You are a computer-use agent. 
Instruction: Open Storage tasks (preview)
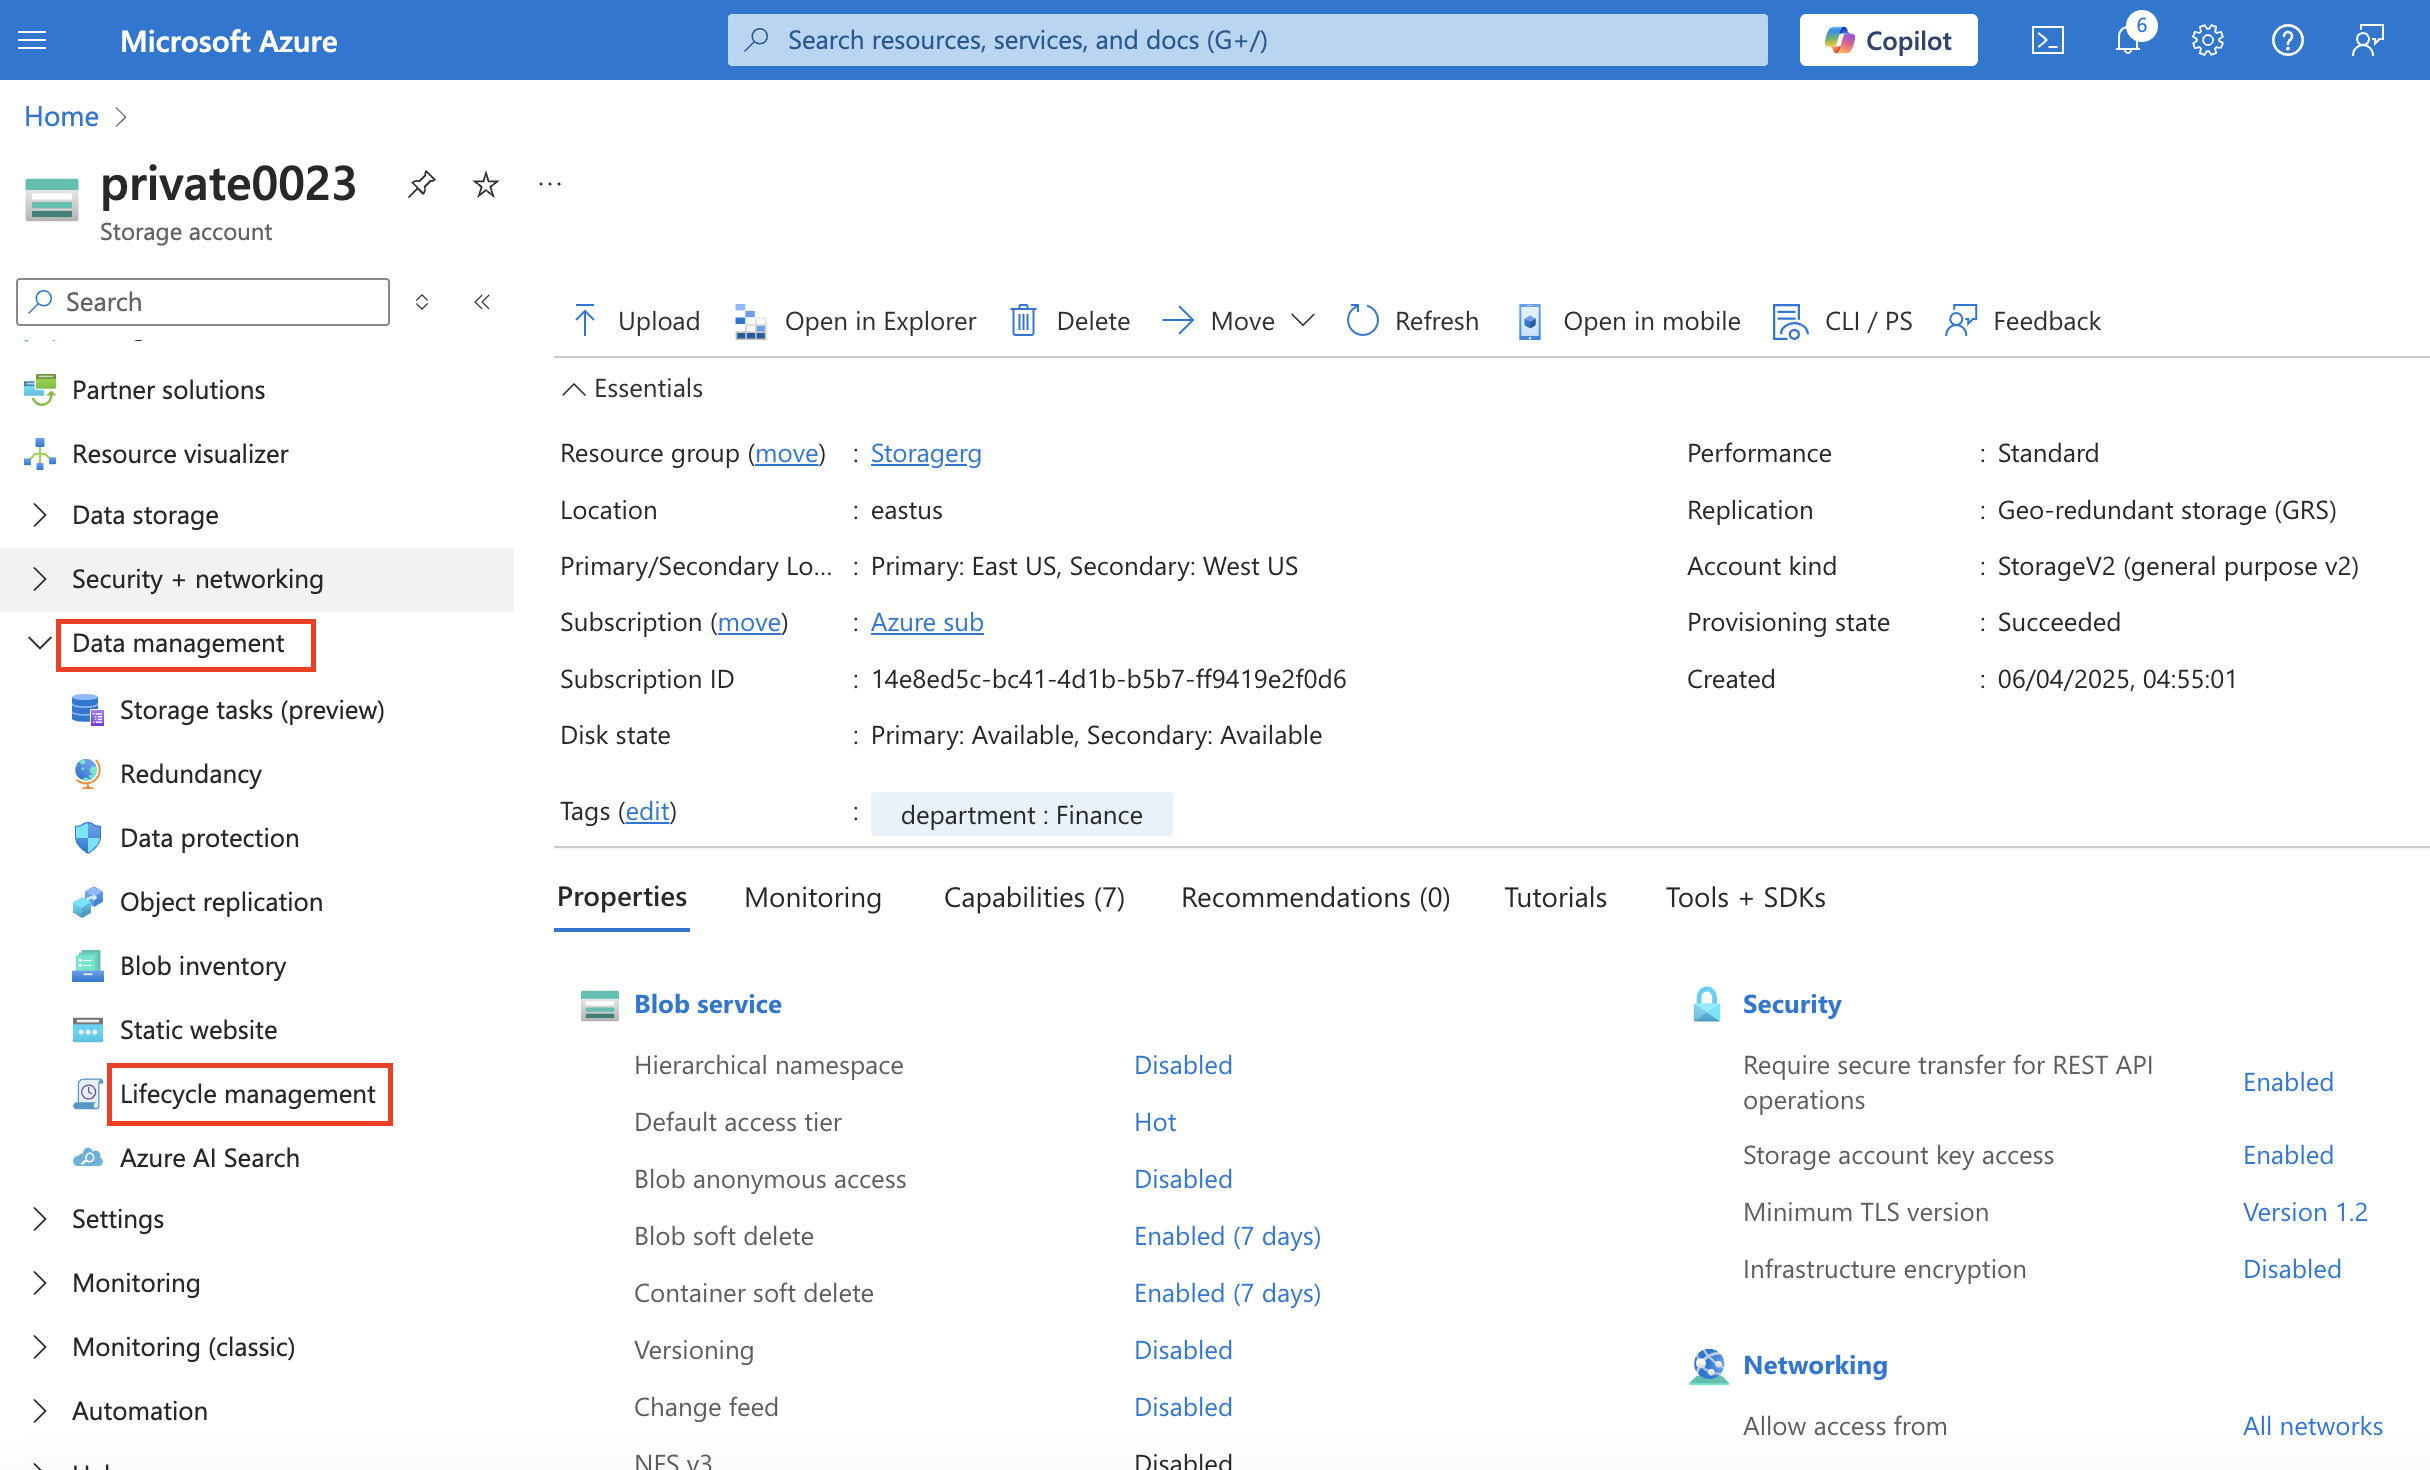click(x=252, y=710)
